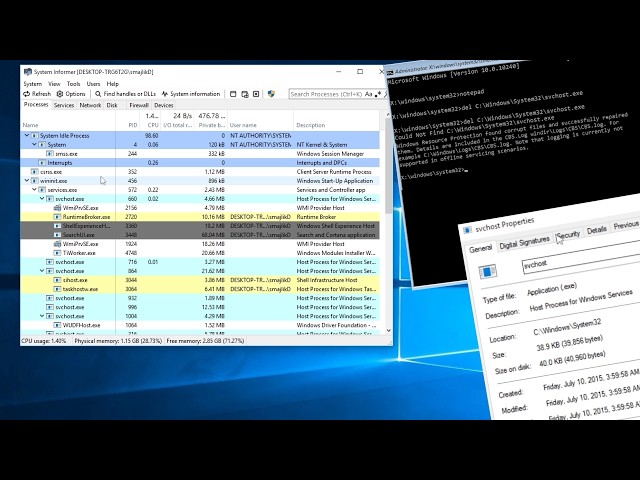The image size is (640, 480).
Task: Open the Help menu
Action: pyautogui.click(x=113, y=84)
